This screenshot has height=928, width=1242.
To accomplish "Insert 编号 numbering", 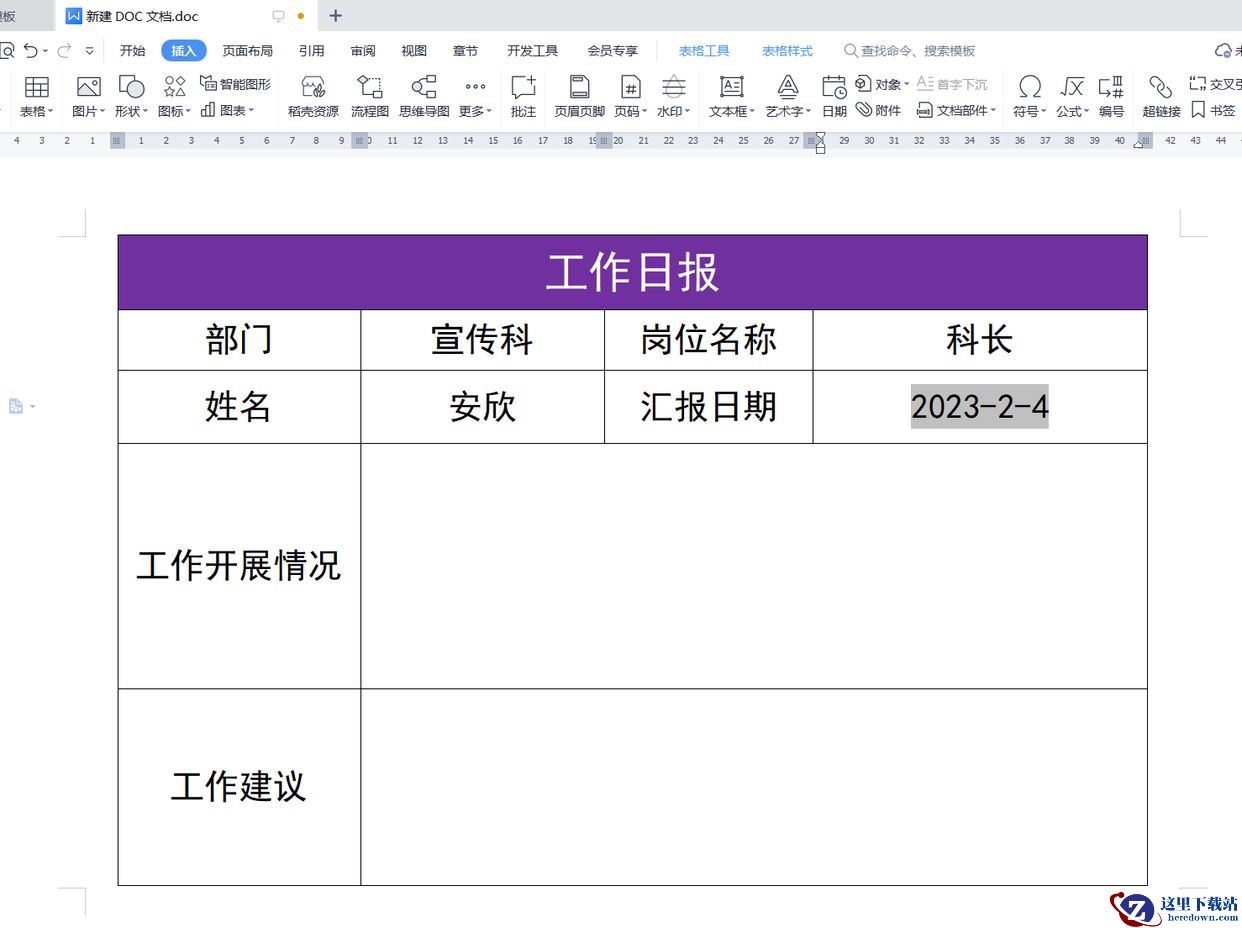I will tap(1111, 96).
